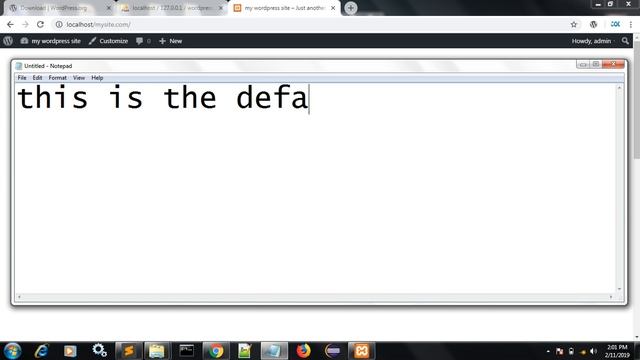Click the volume speaker tray icon
This screenshot has height=360, width=640.
click(593, 351)
